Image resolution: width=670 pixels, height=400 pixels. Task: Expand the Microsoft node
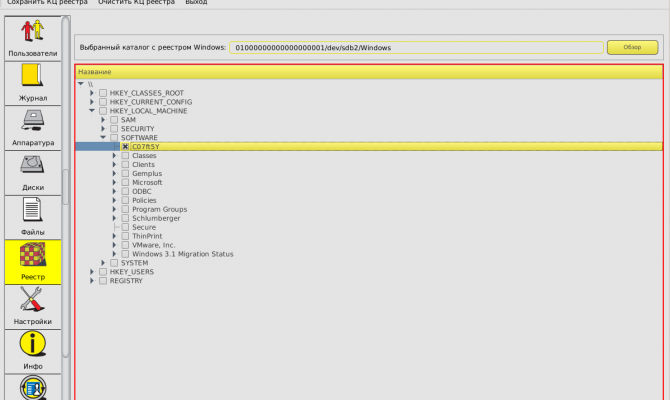coord(114,182)
